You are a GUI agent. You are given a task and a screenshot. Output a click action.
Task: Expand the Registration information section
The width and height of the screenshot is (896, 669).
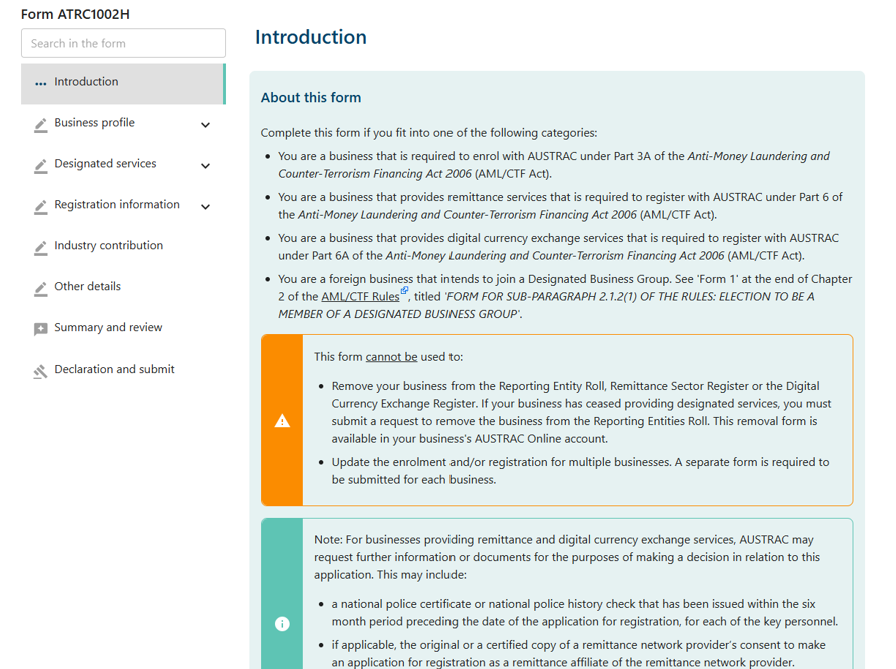[x=205, y=206]
